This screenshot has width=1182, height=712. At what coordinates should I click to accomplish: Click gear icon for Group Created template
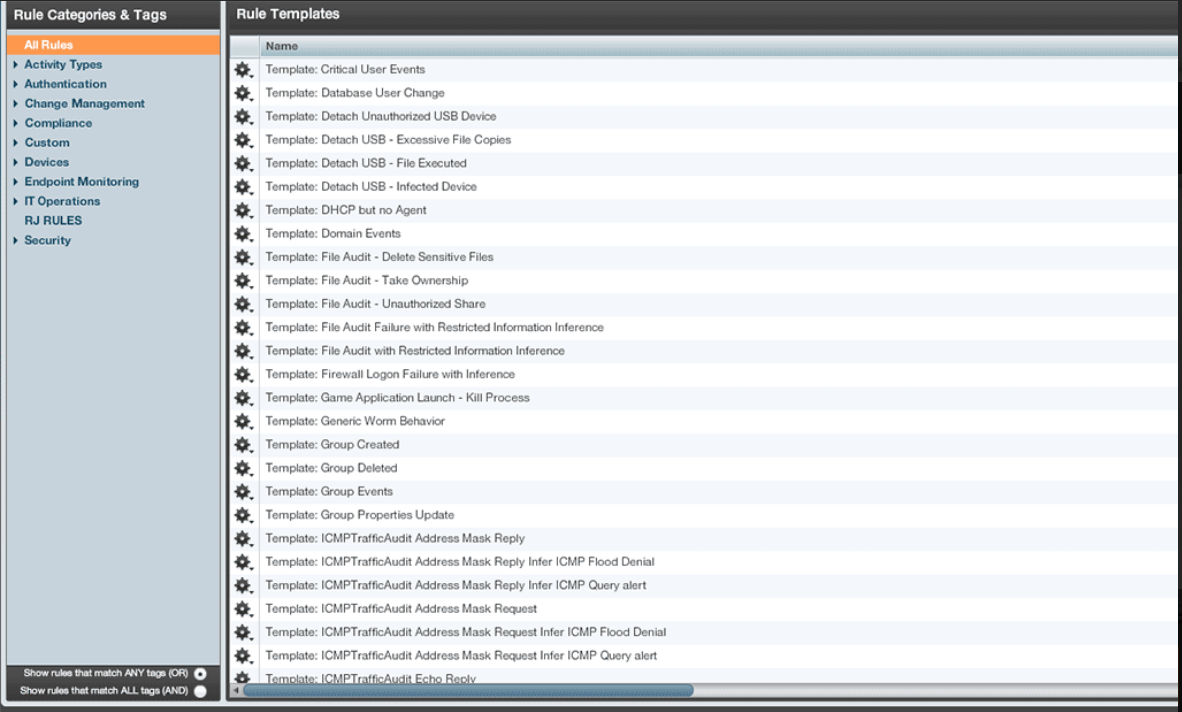pyautogui.click(x=243, y=445)
